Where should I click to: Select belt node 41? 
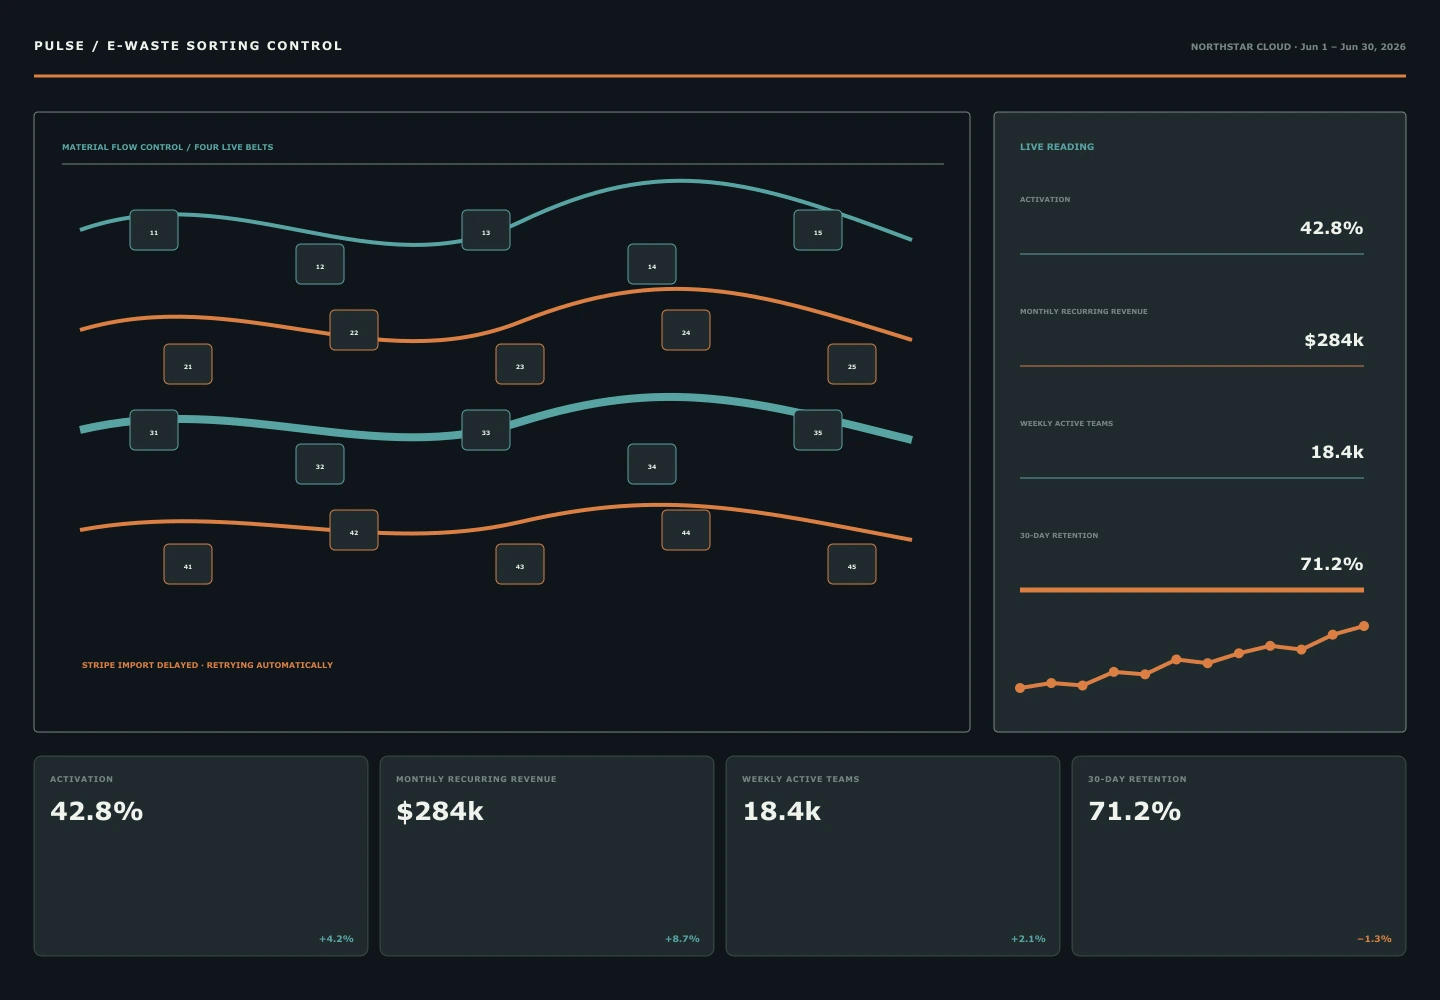click(188, 564)
